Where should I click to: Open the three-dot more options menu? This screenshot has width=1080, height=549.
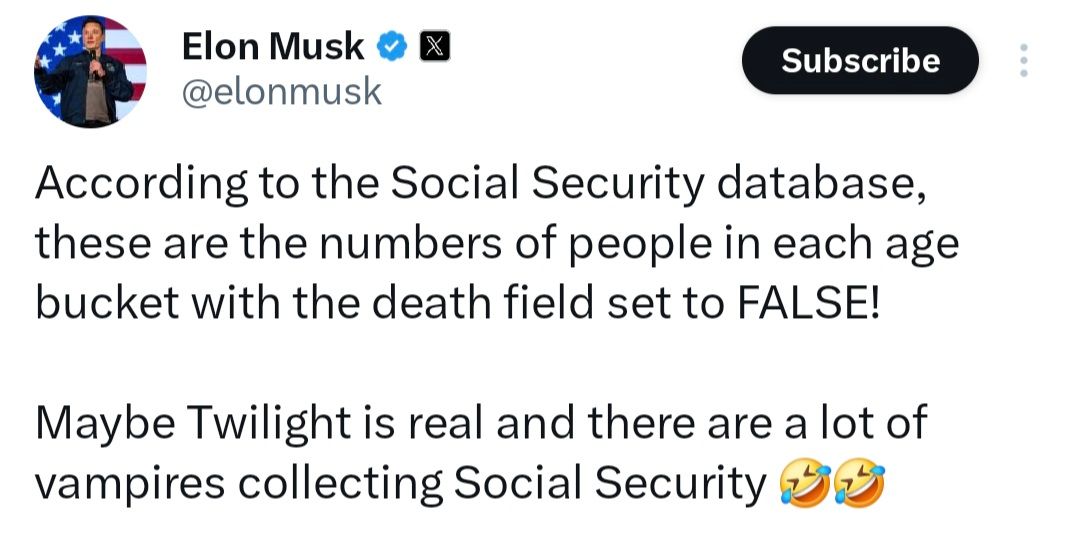coord(1023,60)
